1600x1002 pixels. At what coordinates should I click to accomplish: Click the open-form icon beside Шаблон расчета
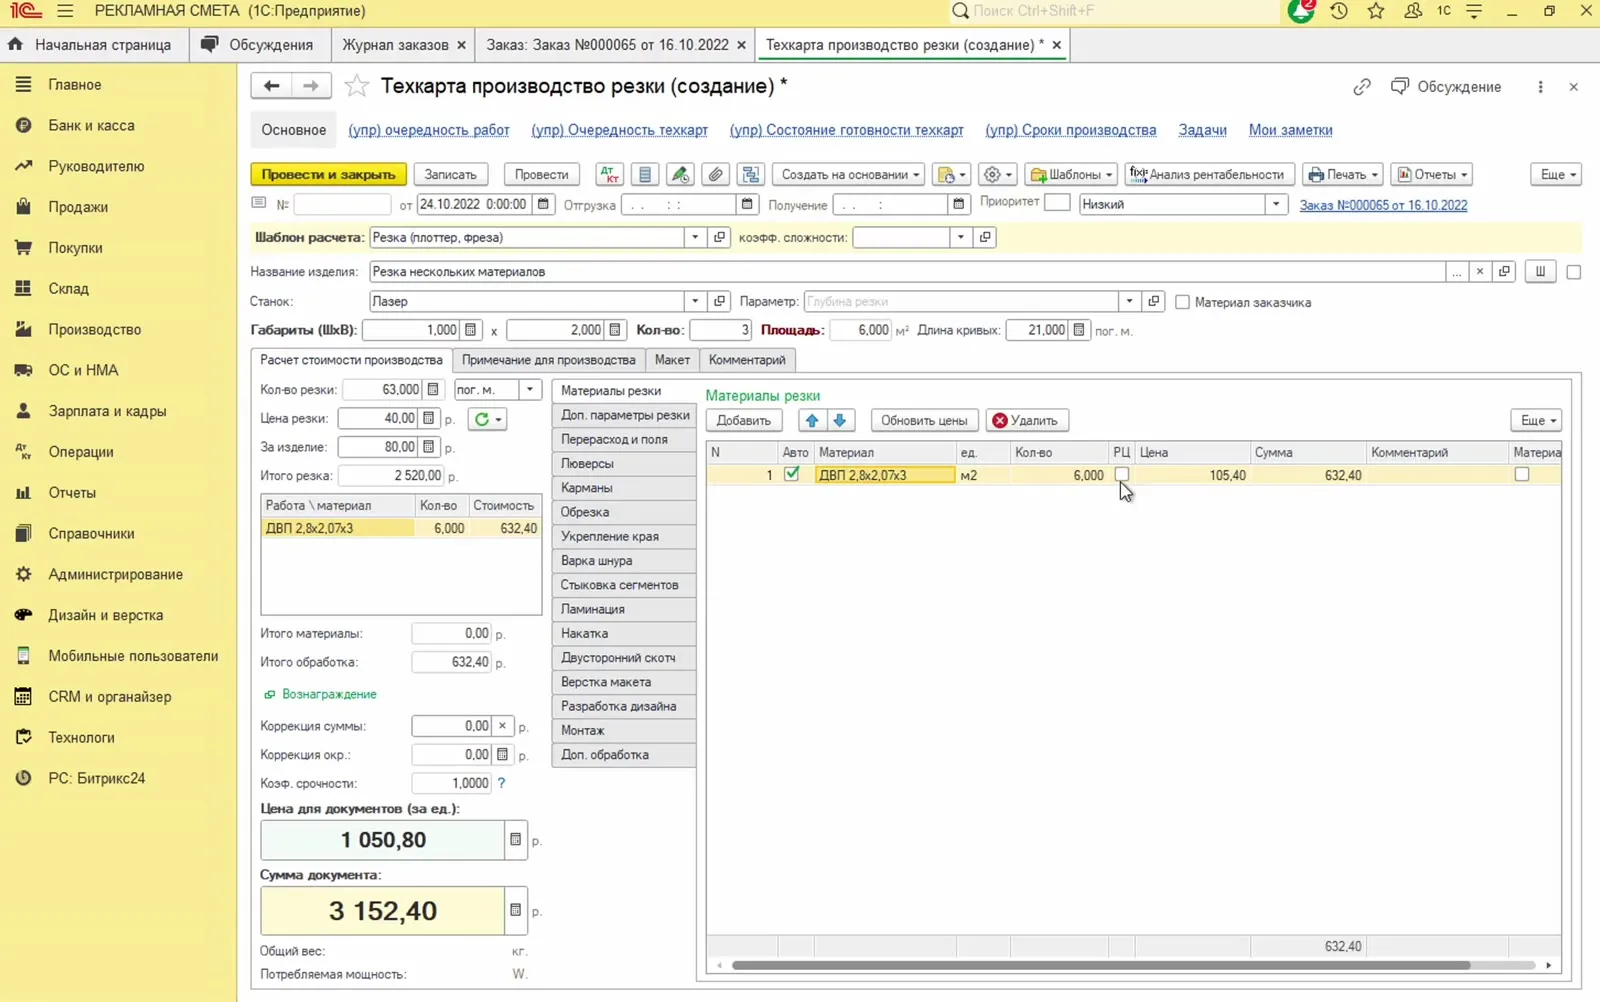coord(719,237)
